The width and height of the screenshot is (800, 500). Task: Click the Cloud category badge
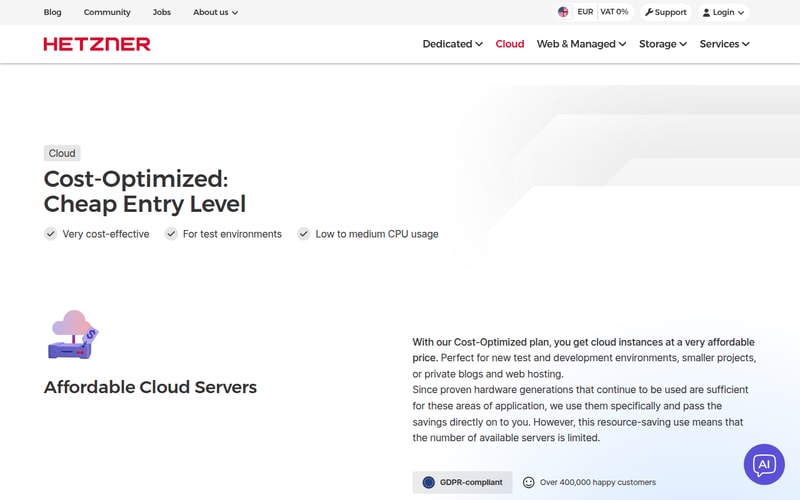[x=62, y=153]
